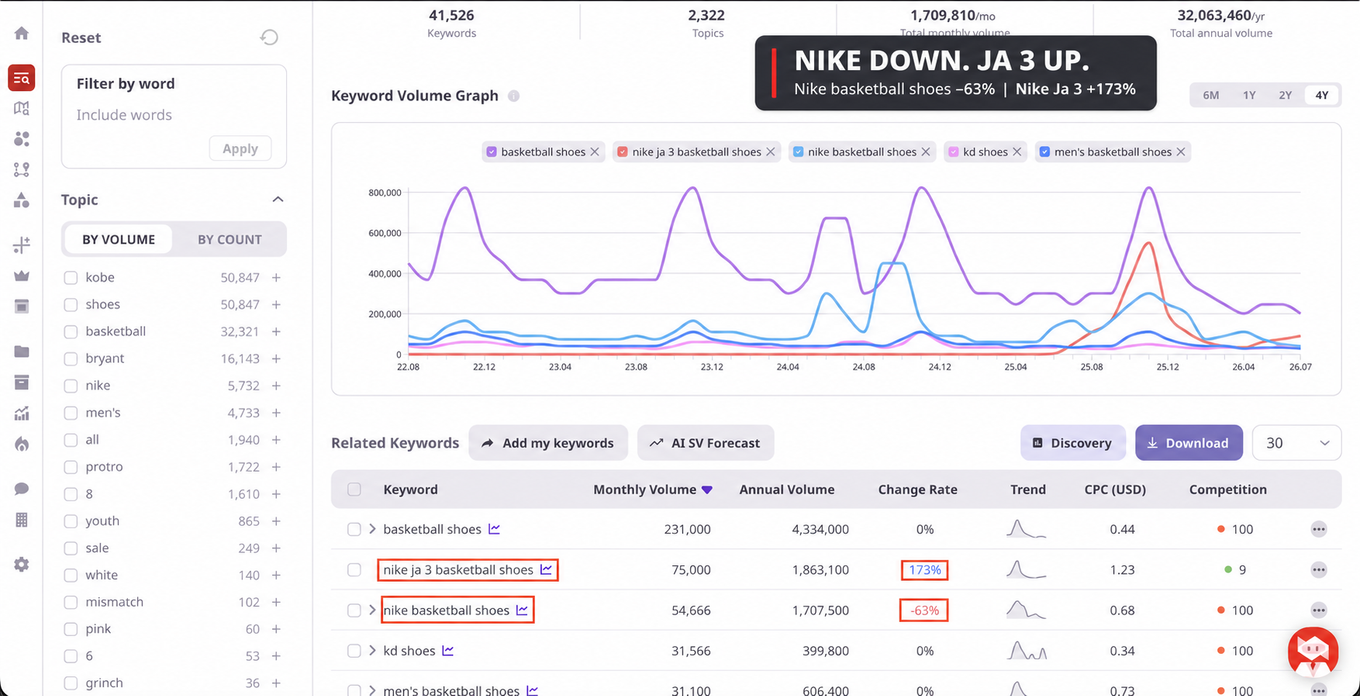Switch topic view to BY COUNT

229,239
